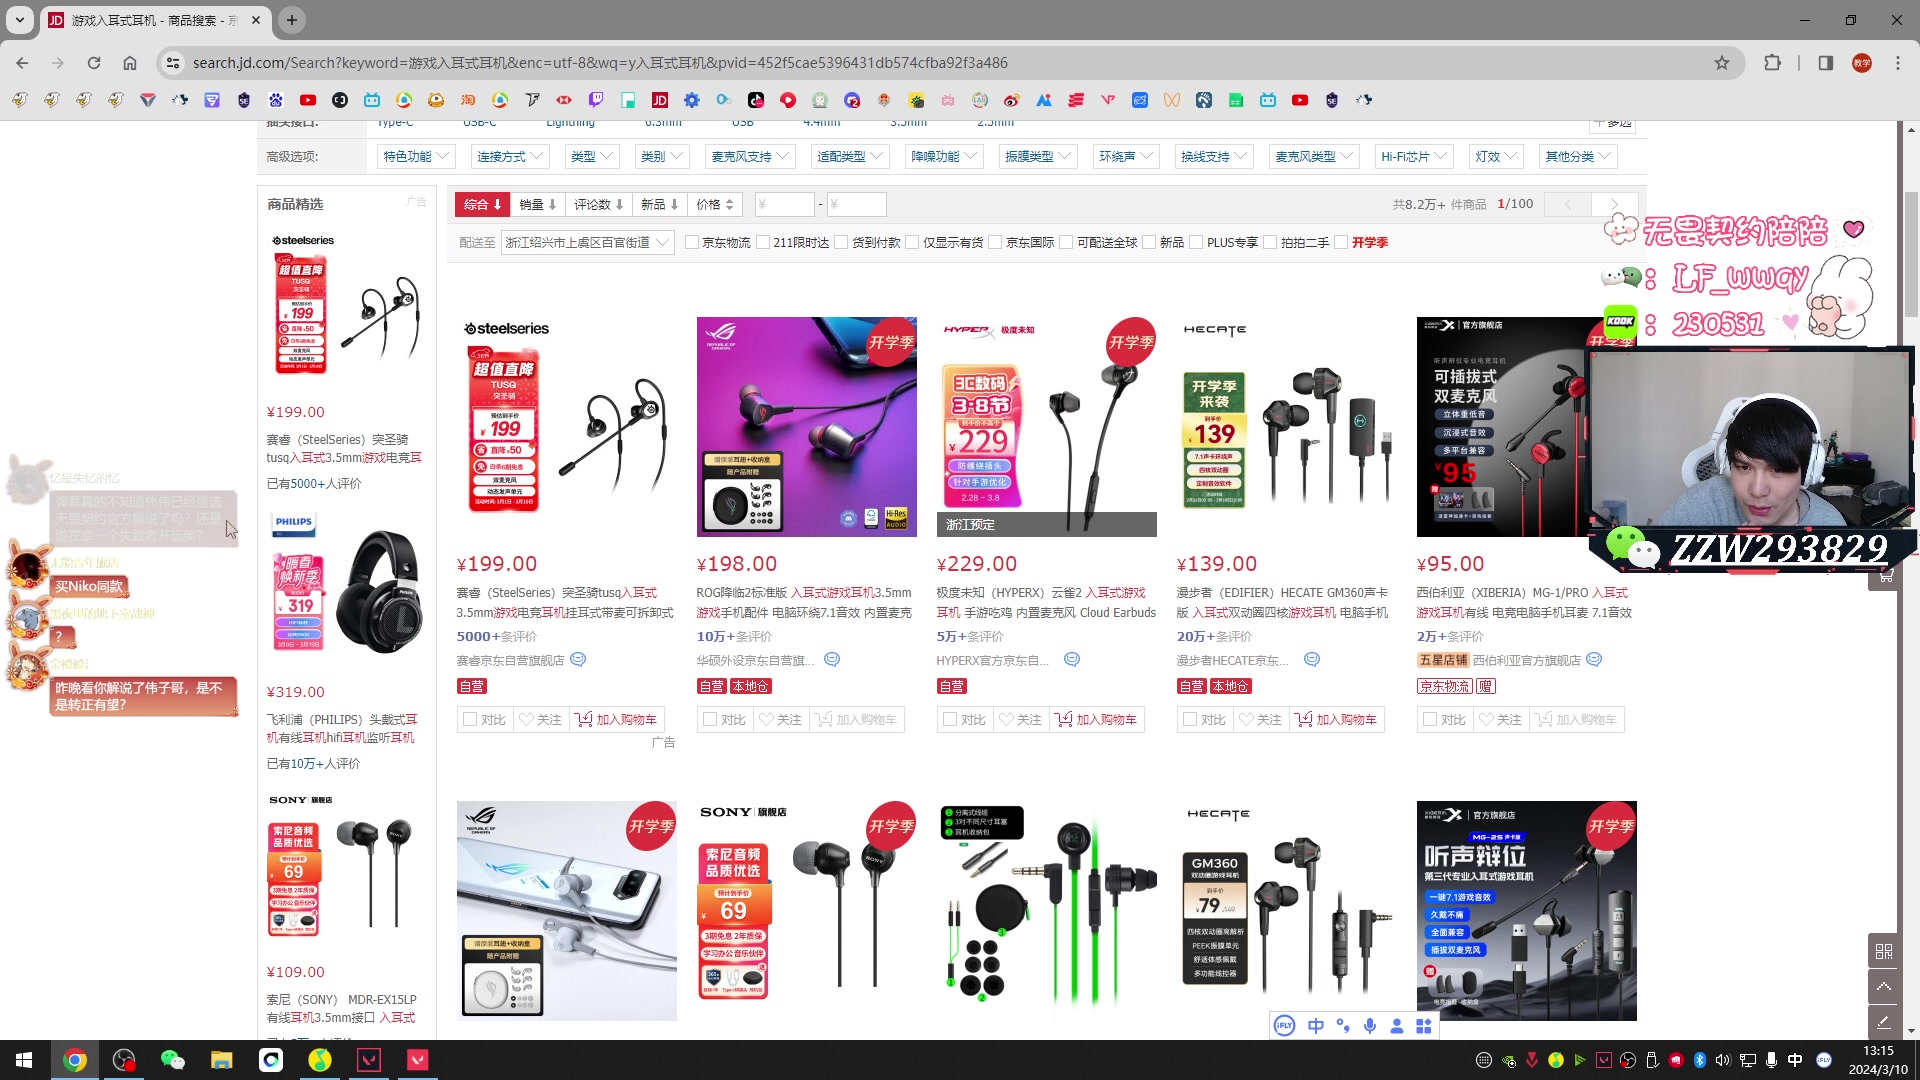This screenshot has width=1920, height=1080.
Task: Click the back-to-top arrow in right sidebar
Action: tap(1883, 987)
